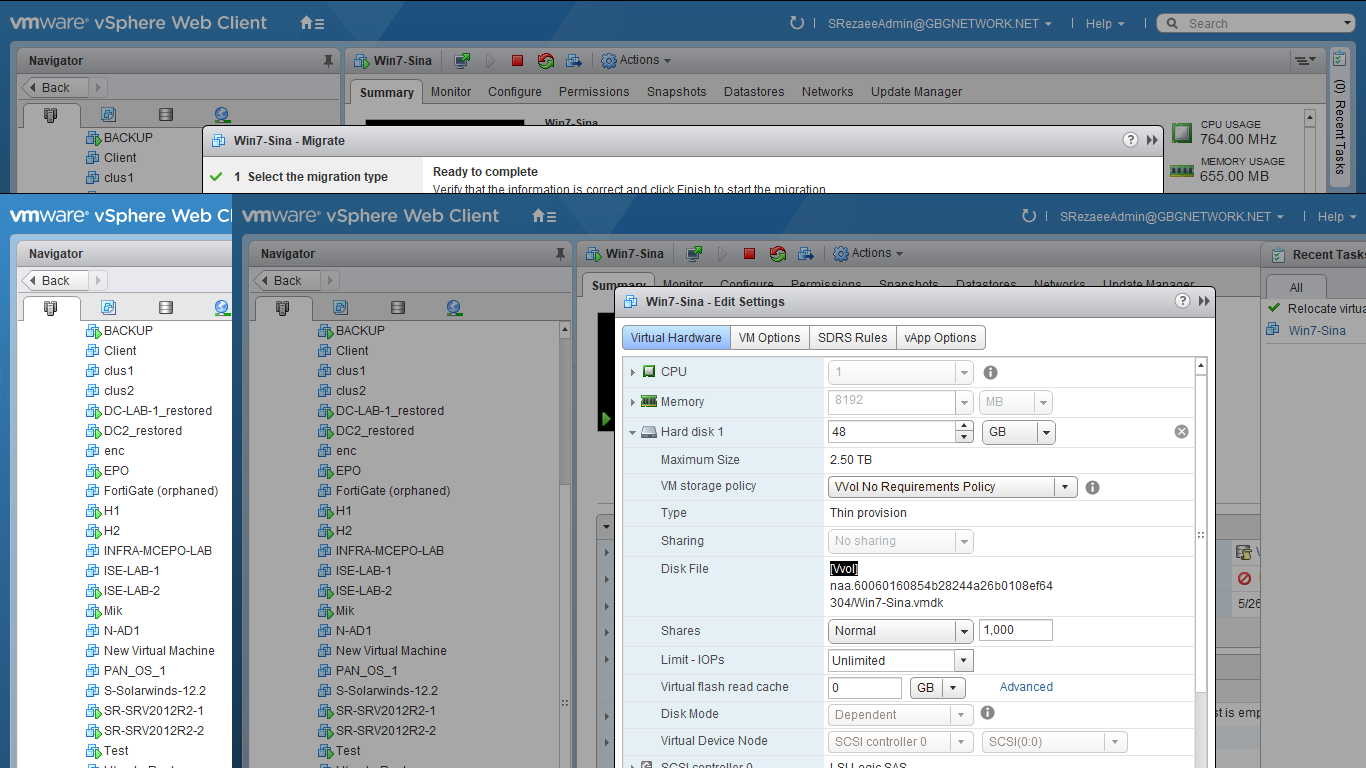Open Actions menu in top window toolbar
The width and height of the screenshot is (1366, 768).
[635, 61]
